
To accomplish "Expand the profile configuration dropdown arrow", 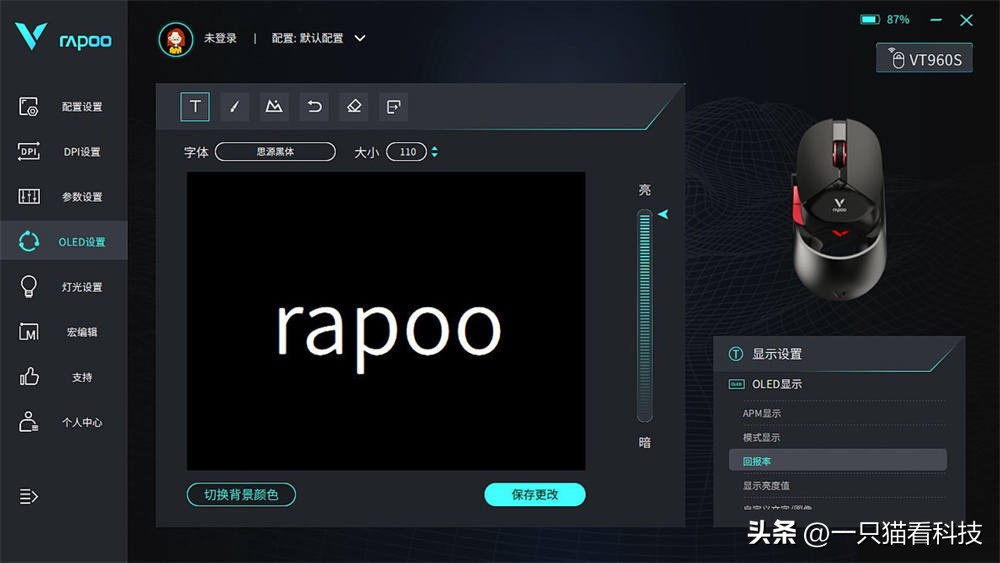I will (x=360, y=38).
